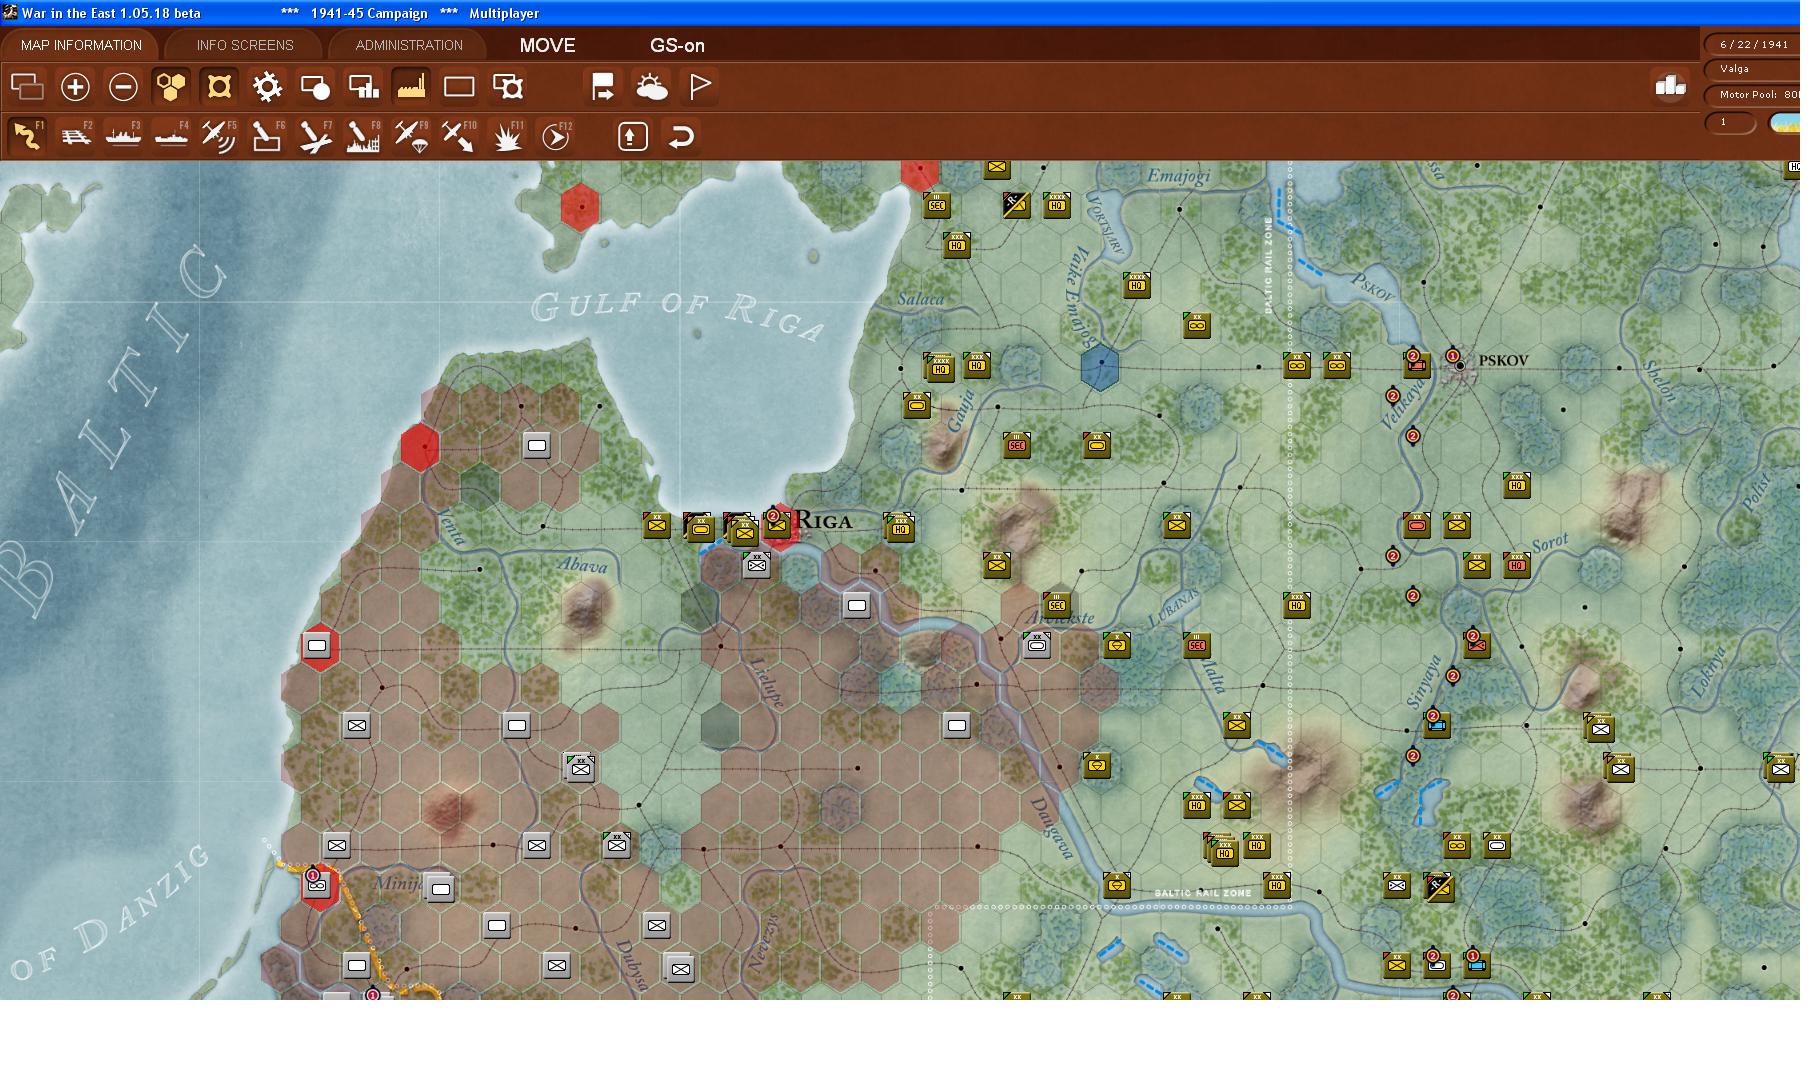
Task: Click the turn number 1 field
Action: tap(1731, 123)
